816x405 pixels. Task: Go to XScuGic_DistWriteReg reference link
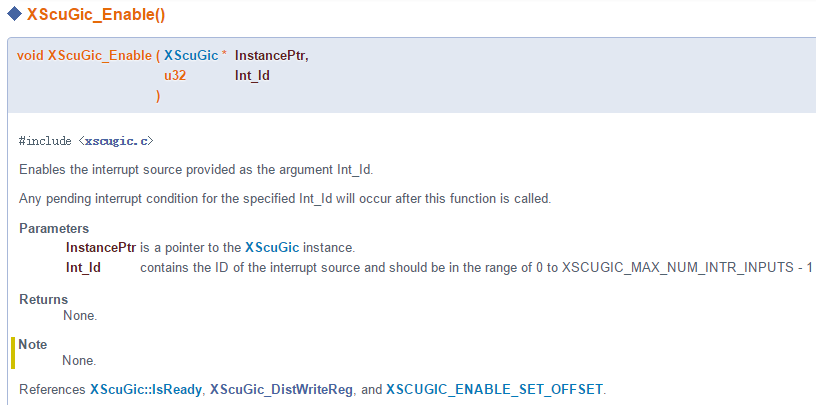click(x=281, y=389)
